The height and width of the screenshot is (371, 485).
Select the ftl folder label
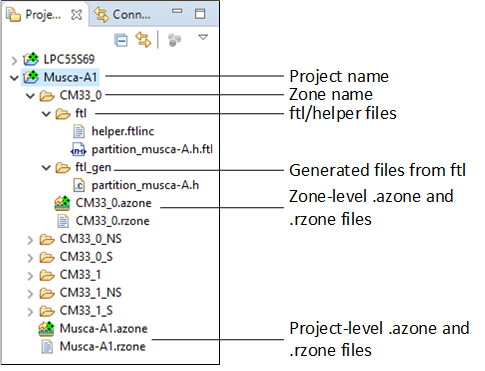point(81,113)
